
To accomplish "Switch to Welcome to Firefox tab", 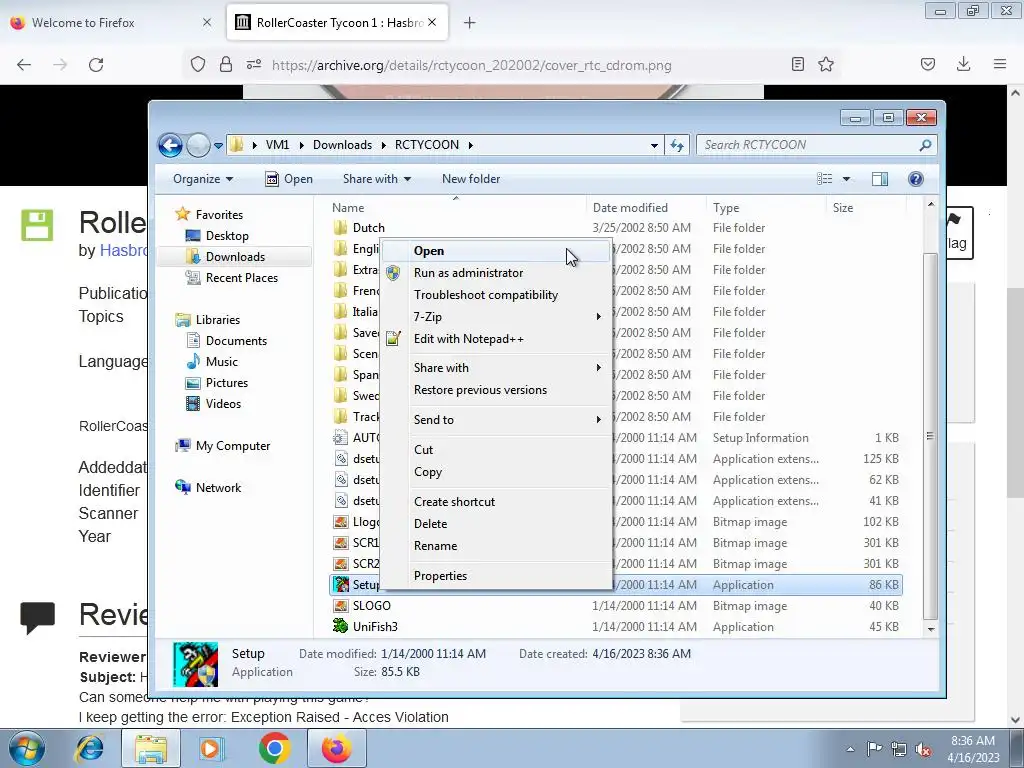I will (x=111, y=23).
